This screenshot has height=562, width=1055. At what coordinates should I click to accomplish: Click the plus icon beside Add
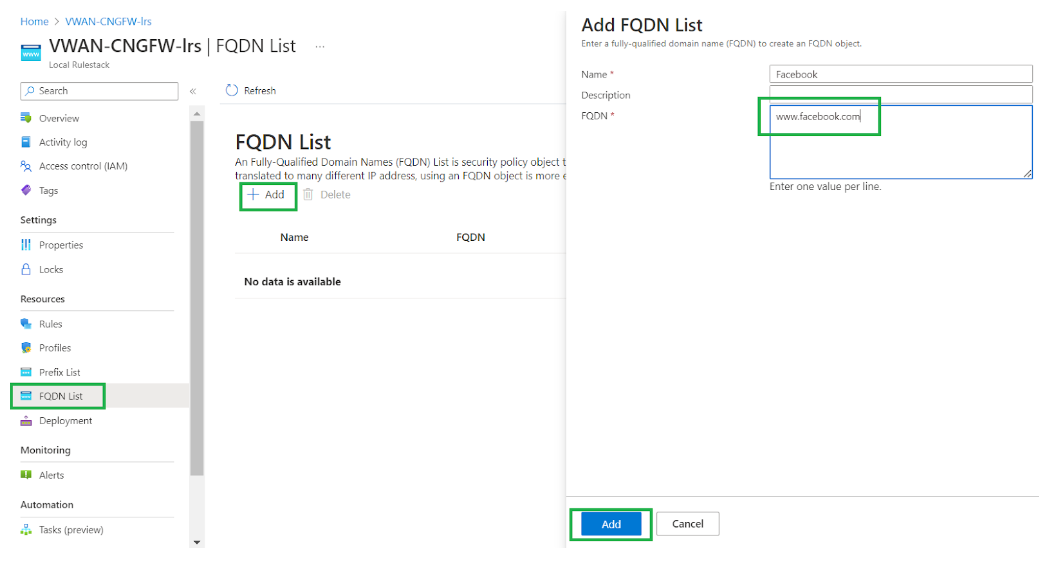point(253,195)
